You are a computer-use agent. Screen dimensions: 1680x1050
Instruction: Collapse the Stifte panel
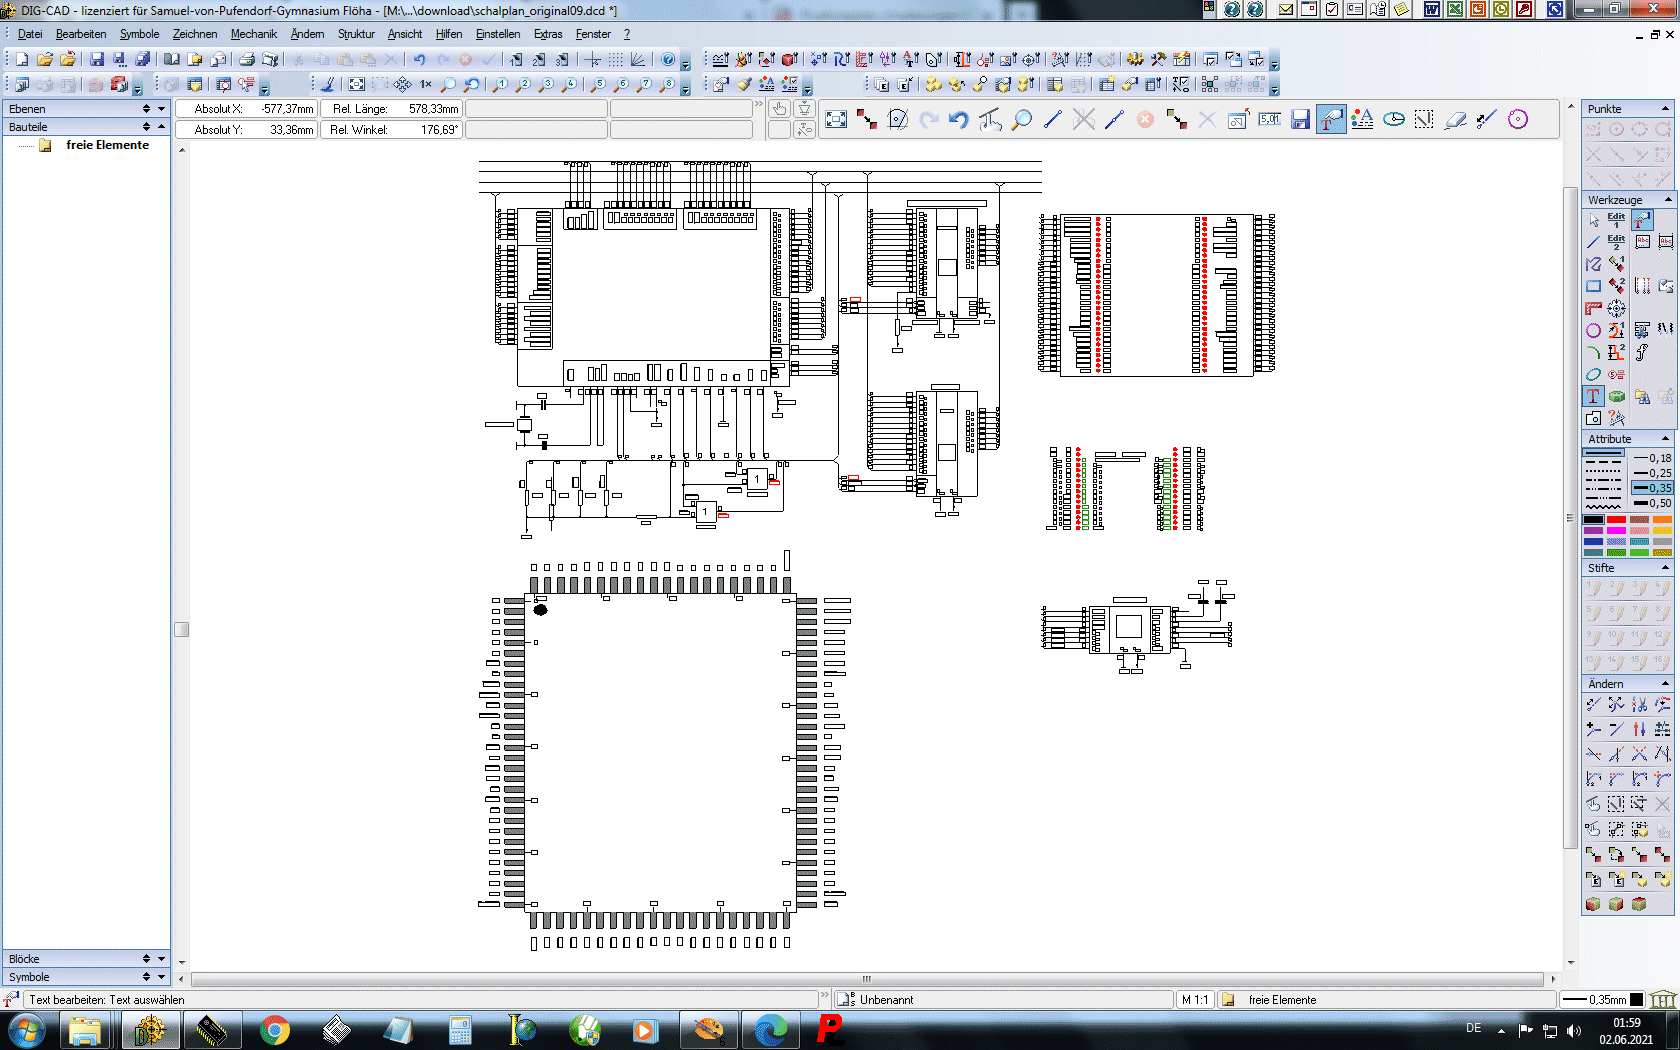click(1666, 568)
